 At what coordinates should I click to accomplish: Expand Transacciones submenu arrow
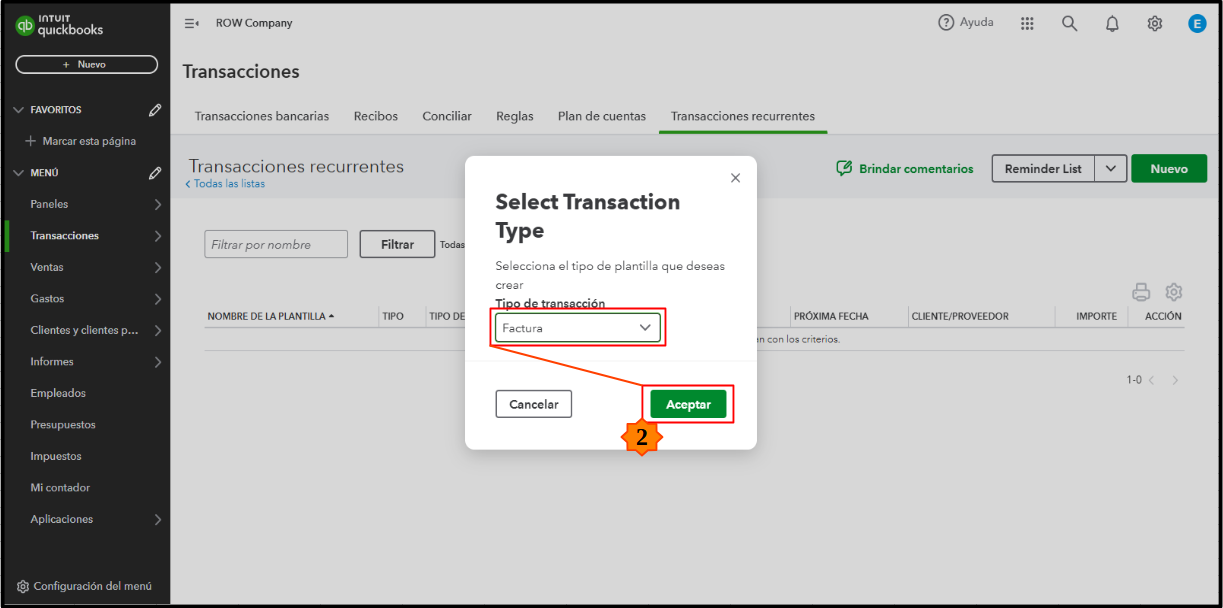pos(157,236)
